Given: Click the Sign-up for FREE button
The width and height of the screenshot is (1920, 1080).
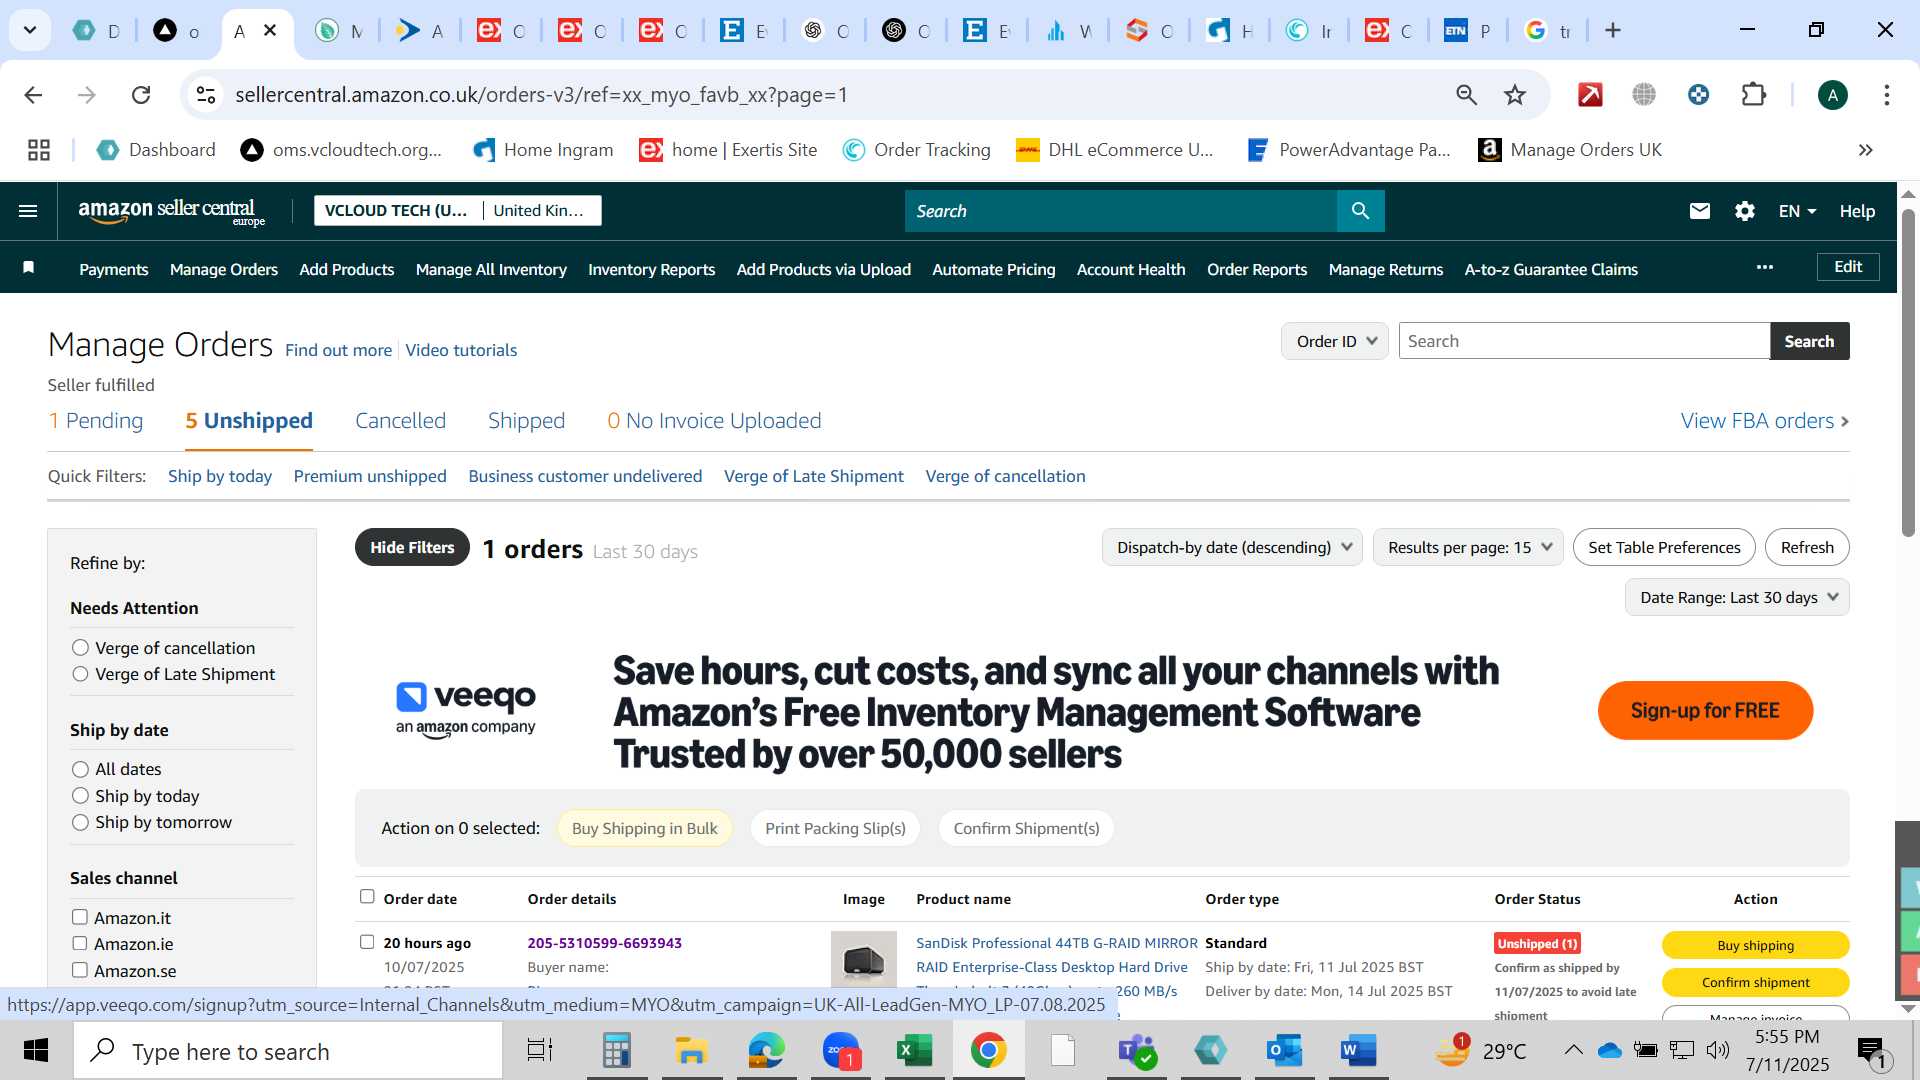Looking at the screenshot, I should (x=1705, y=711).
